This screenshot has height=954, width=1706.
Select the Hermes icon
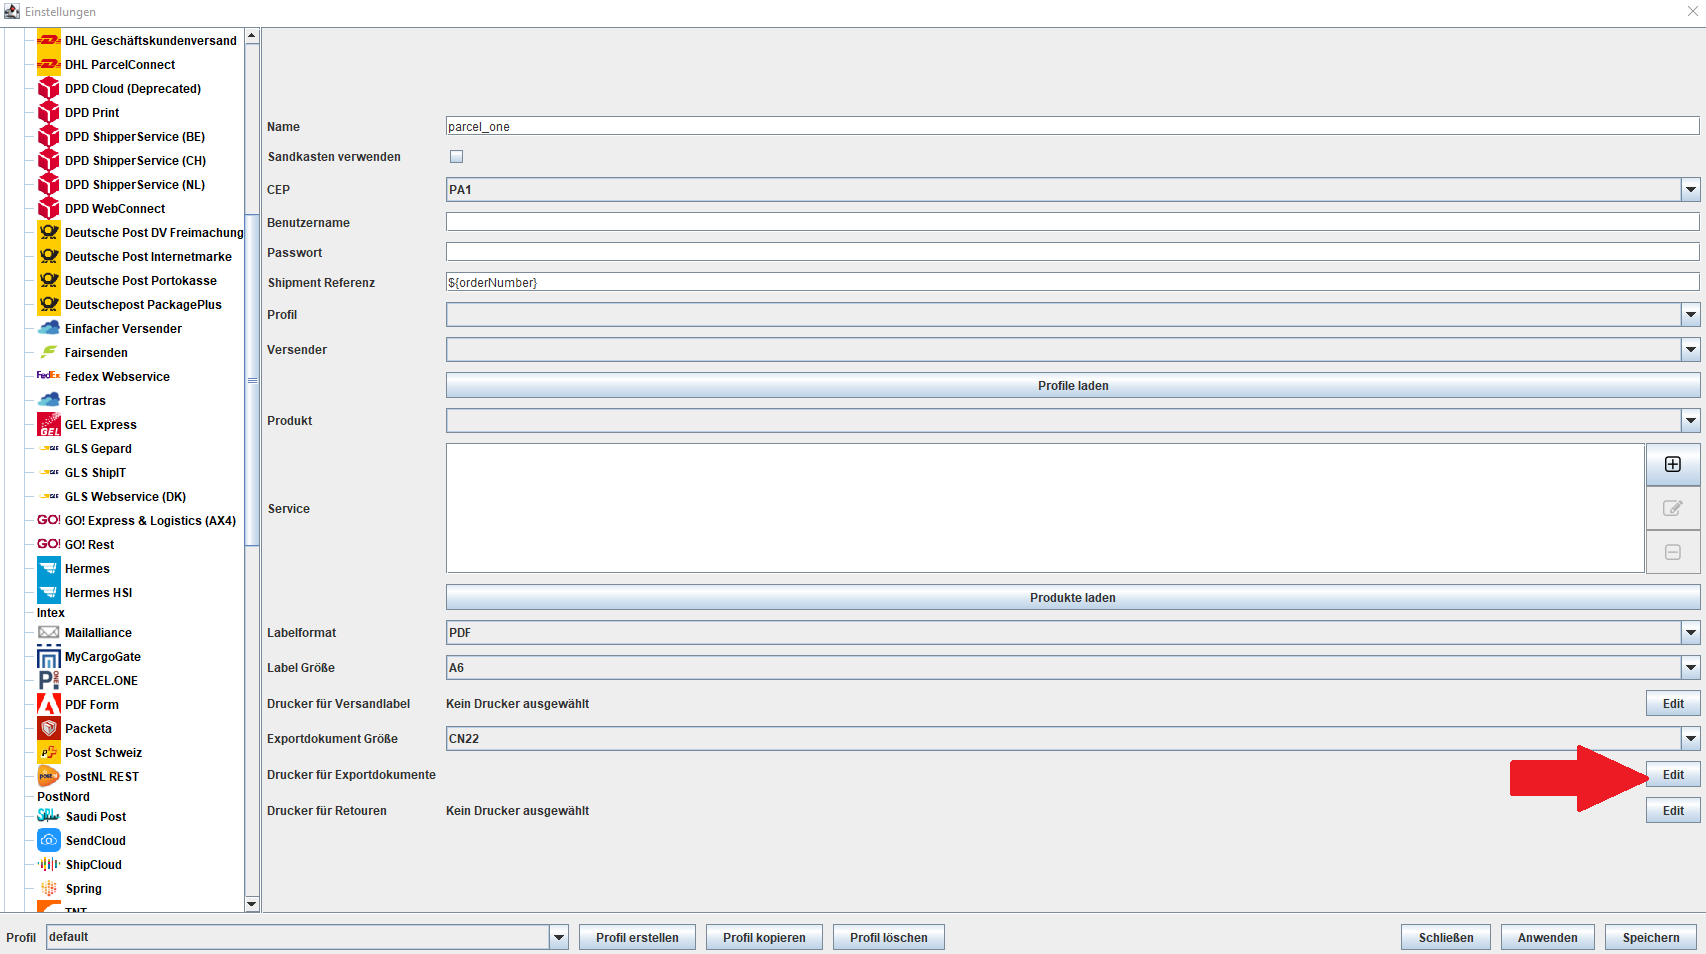49,569
